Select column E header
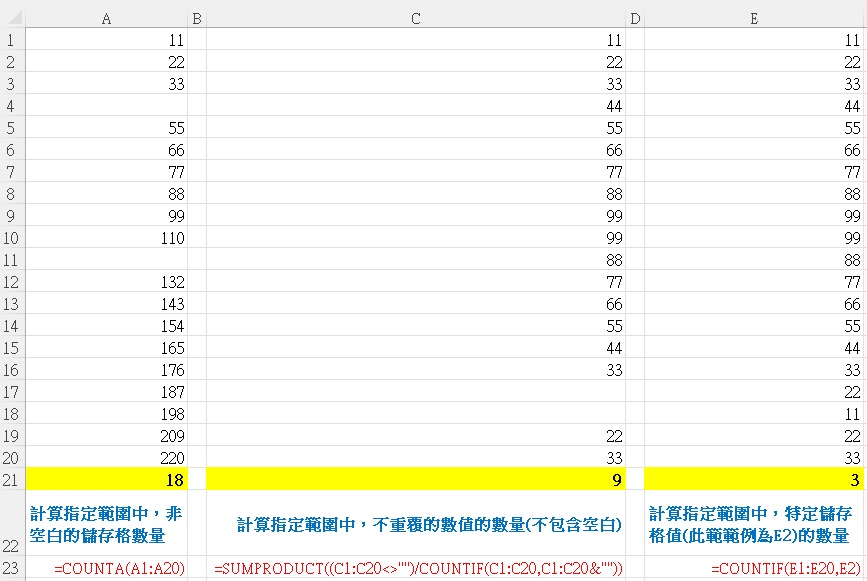 pos(753,18)
